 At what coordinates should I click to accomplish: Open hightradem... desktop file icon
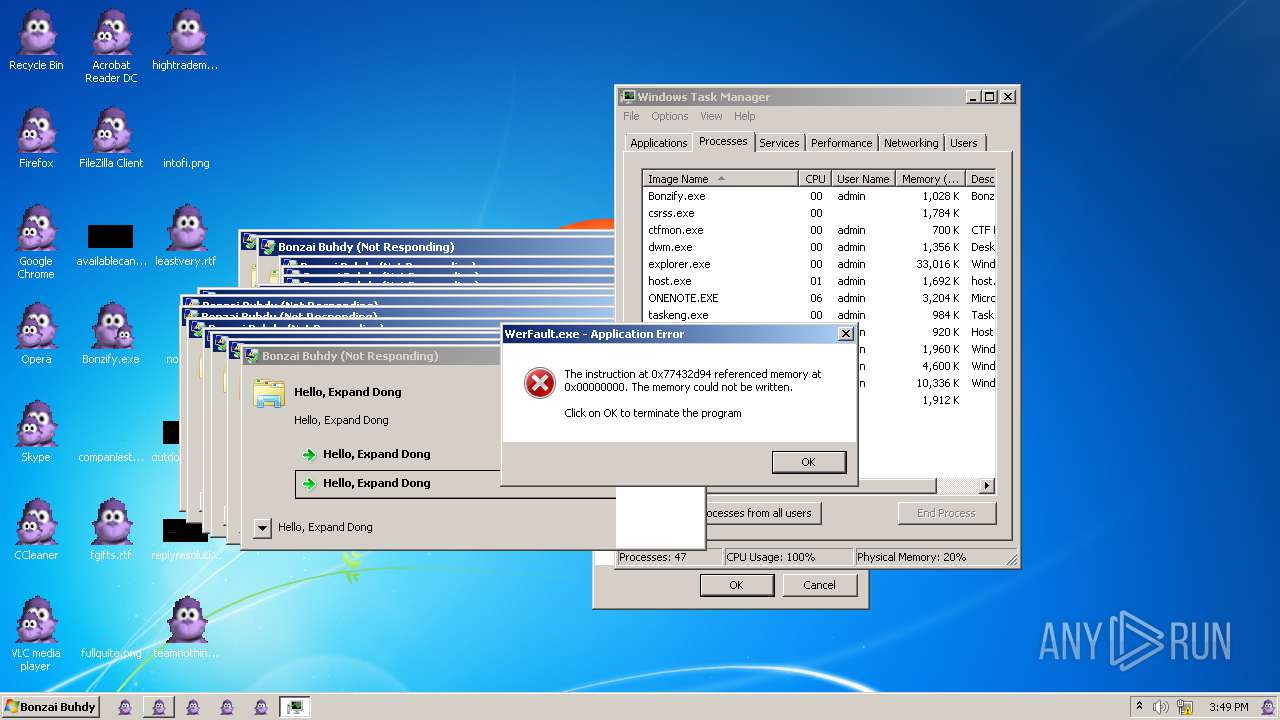pos(186,41)
